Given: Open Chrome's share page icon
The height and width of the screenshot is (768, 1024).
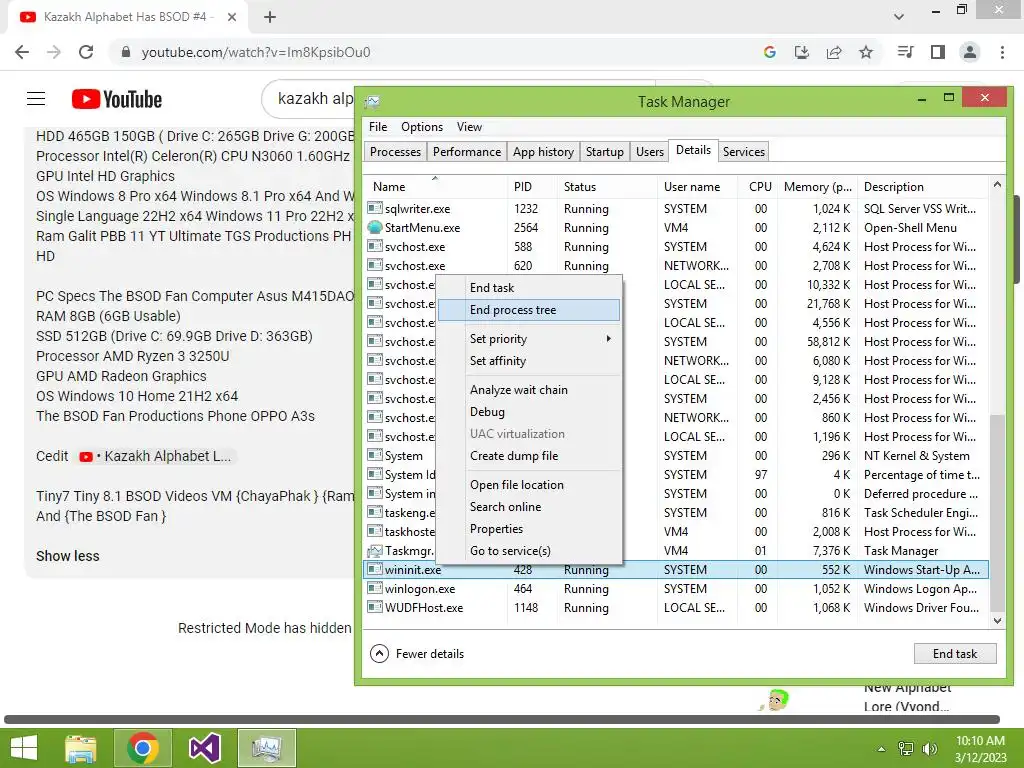Looking at the screenshot, I should coord(834,52).
